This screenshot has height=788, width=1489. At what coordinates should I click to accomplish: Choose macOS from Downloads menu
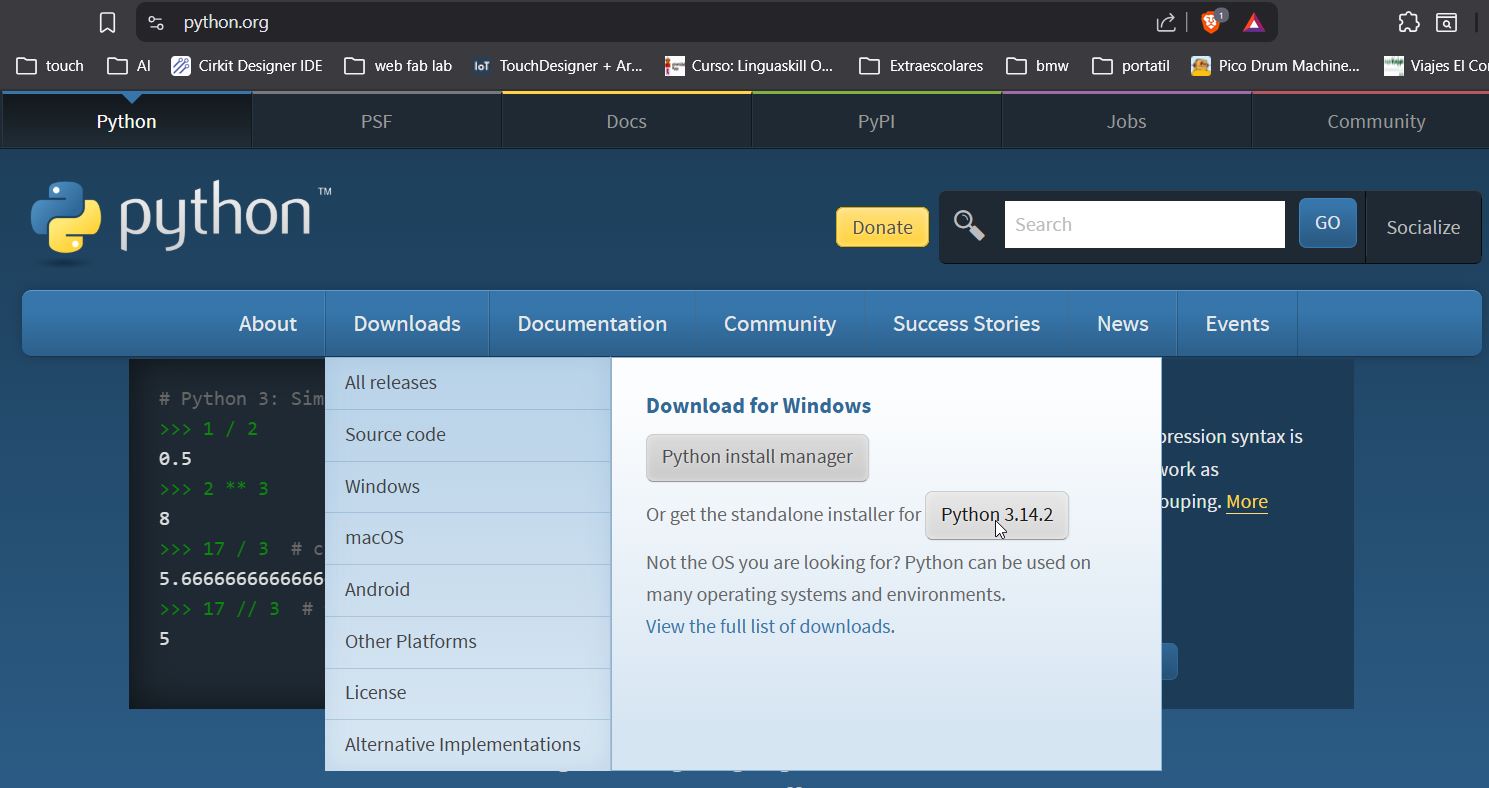[468, 538]
